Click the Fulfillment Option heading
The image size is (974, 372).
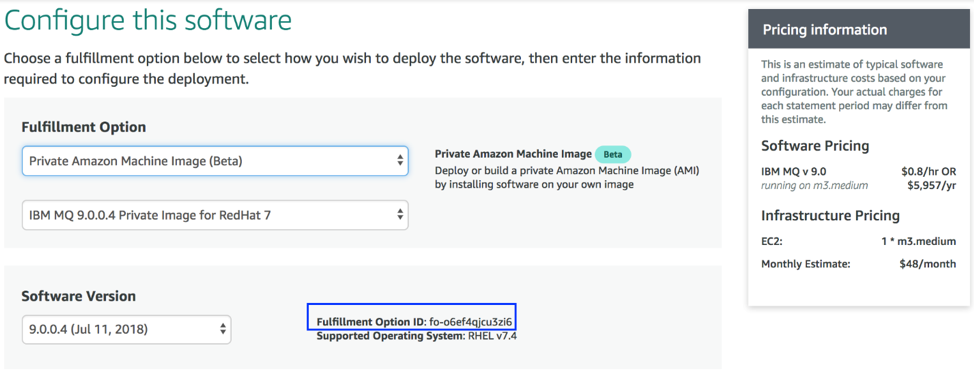[x=84, y=127]
